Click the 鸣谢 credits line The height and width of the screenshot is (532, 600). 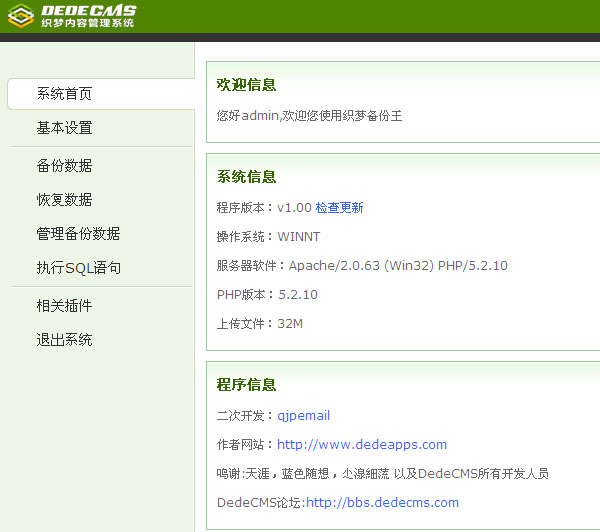pyautogui.click(x=383, y=474)
